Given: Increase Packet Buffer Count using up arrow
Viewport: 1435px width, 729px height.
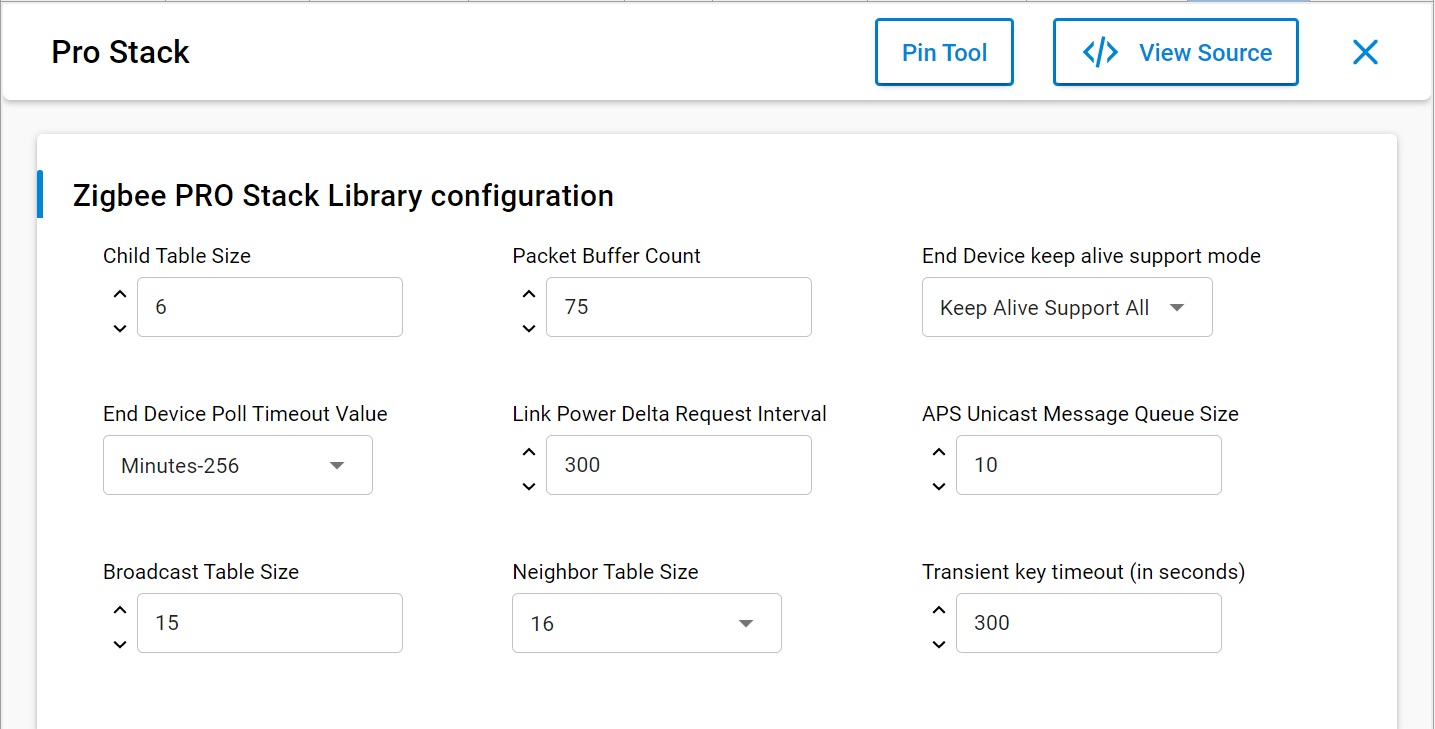Looking at the screenshot, I should pyautogui.click(x=529, y=294).
